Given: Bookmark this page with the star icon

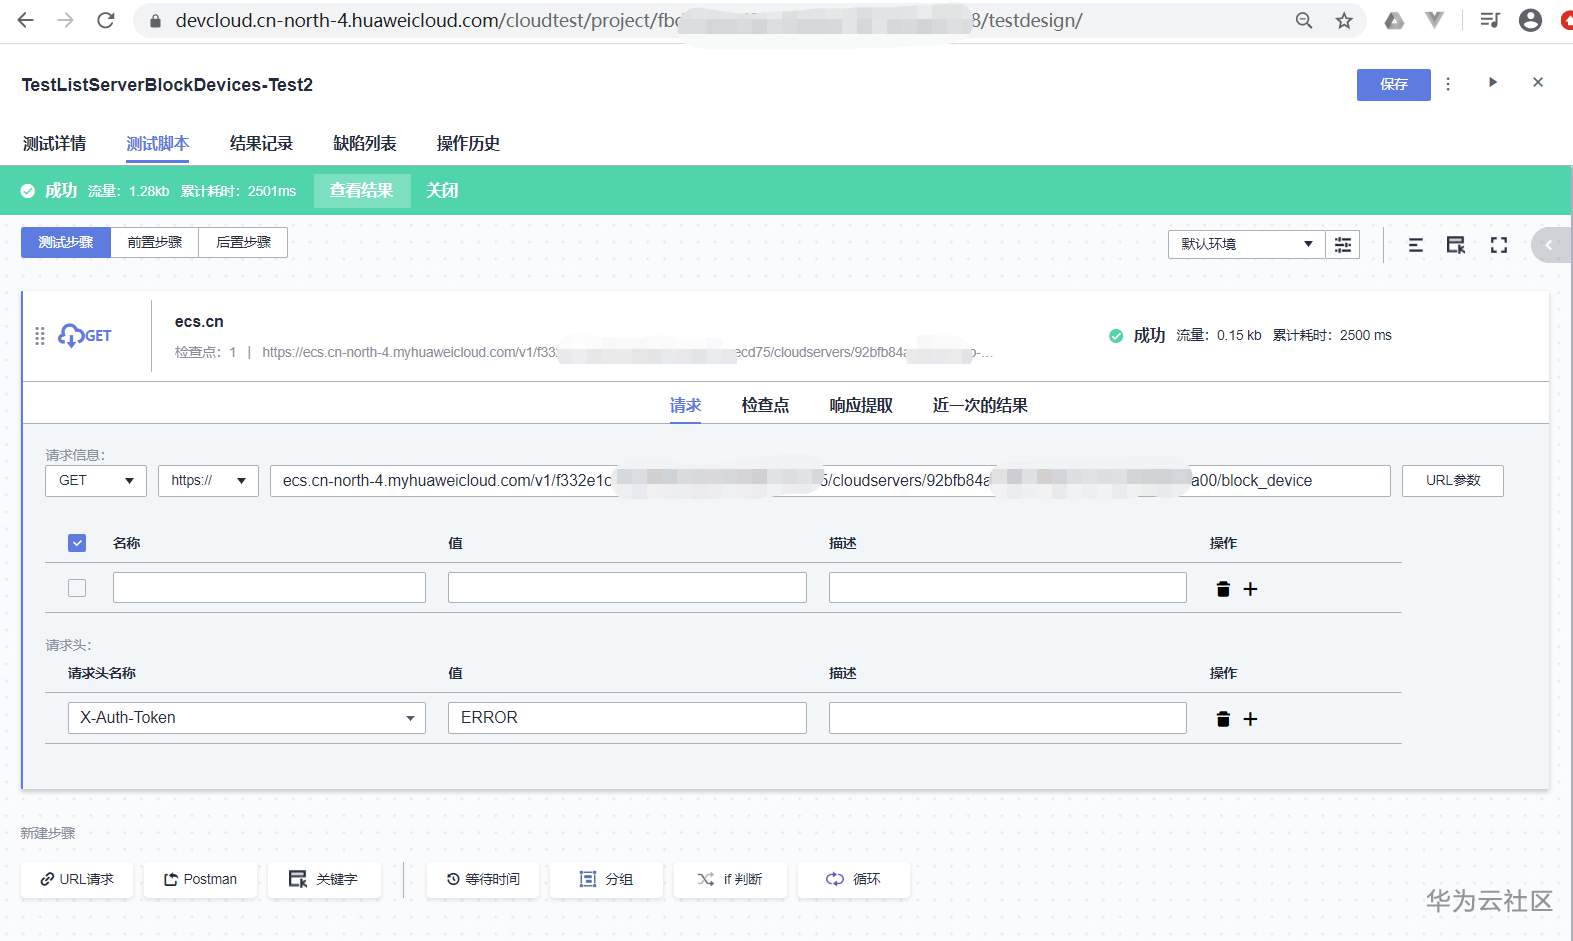Looking at the screenshot, I should [1344, 20].
